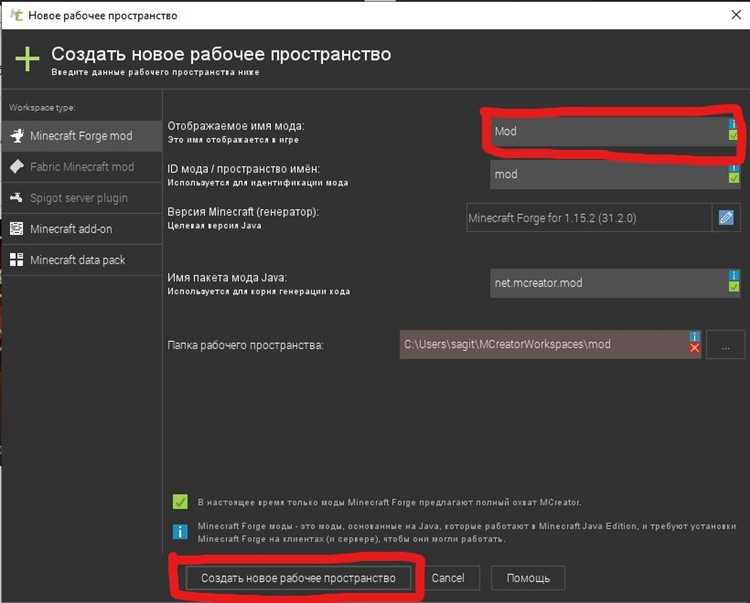
Task: Click the Spigot faucet icon
Action: pos(17,197)
